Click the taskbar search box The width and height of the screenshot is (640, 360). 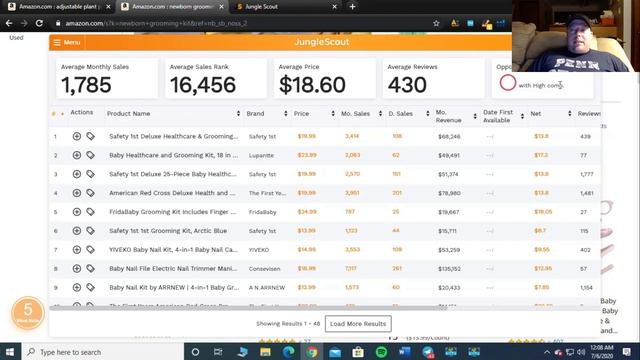click(x=102, y=352)
